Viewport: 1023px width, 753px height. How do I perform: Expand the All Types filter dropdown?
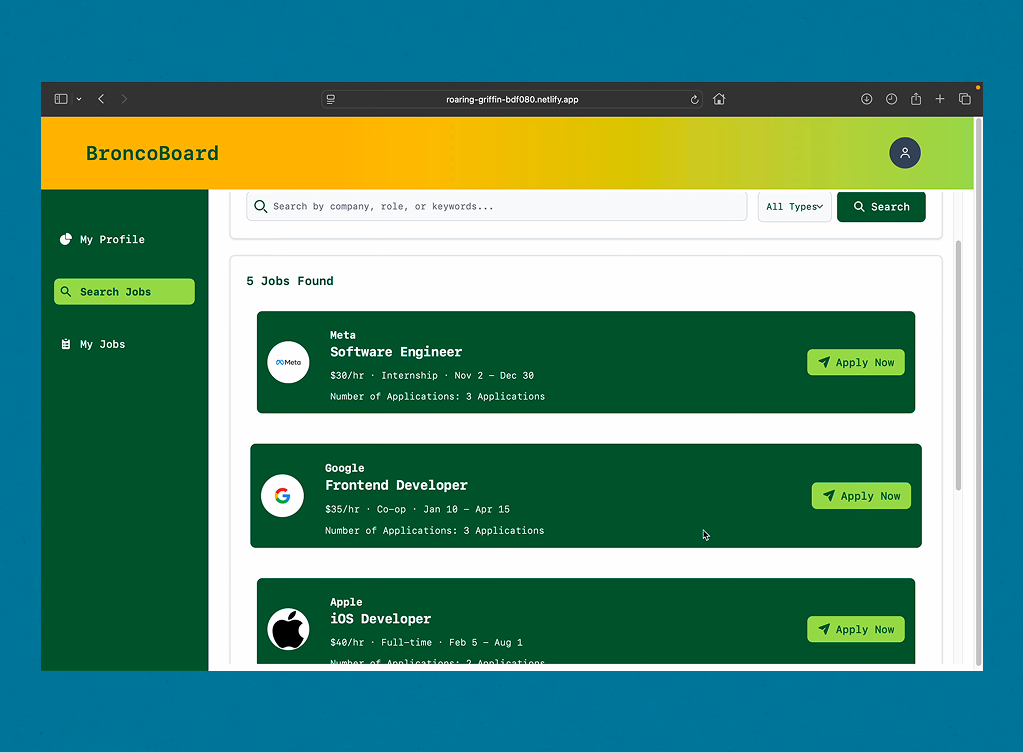click(x=794, y=207)
